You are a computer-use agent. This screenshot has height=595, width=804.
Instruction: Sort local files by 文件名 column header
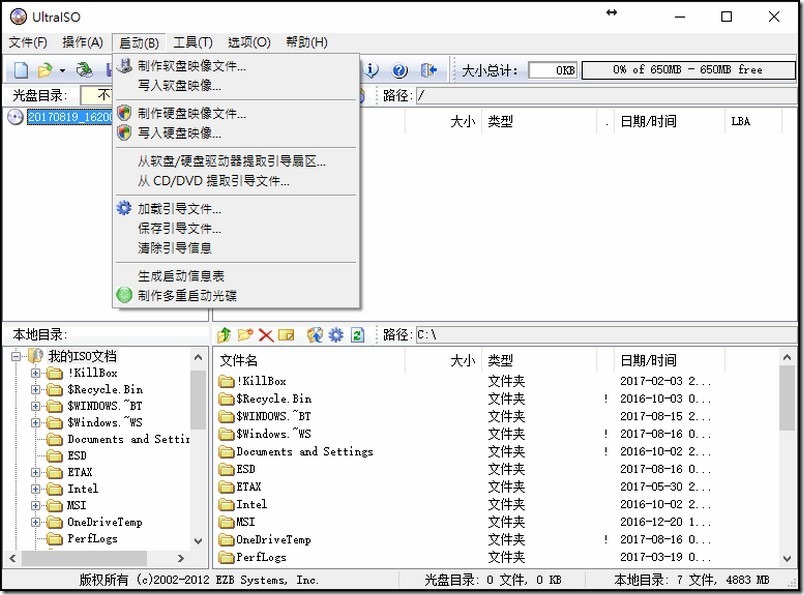pos(309,361)
